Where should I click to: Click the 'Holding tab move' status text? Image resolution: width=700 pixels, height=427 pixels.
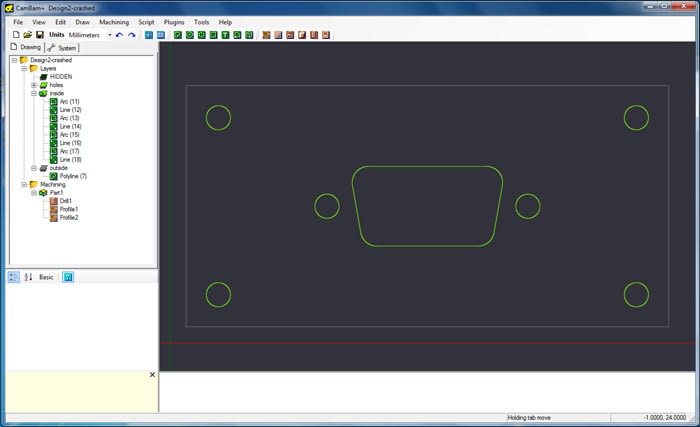(x=529, y=418)
